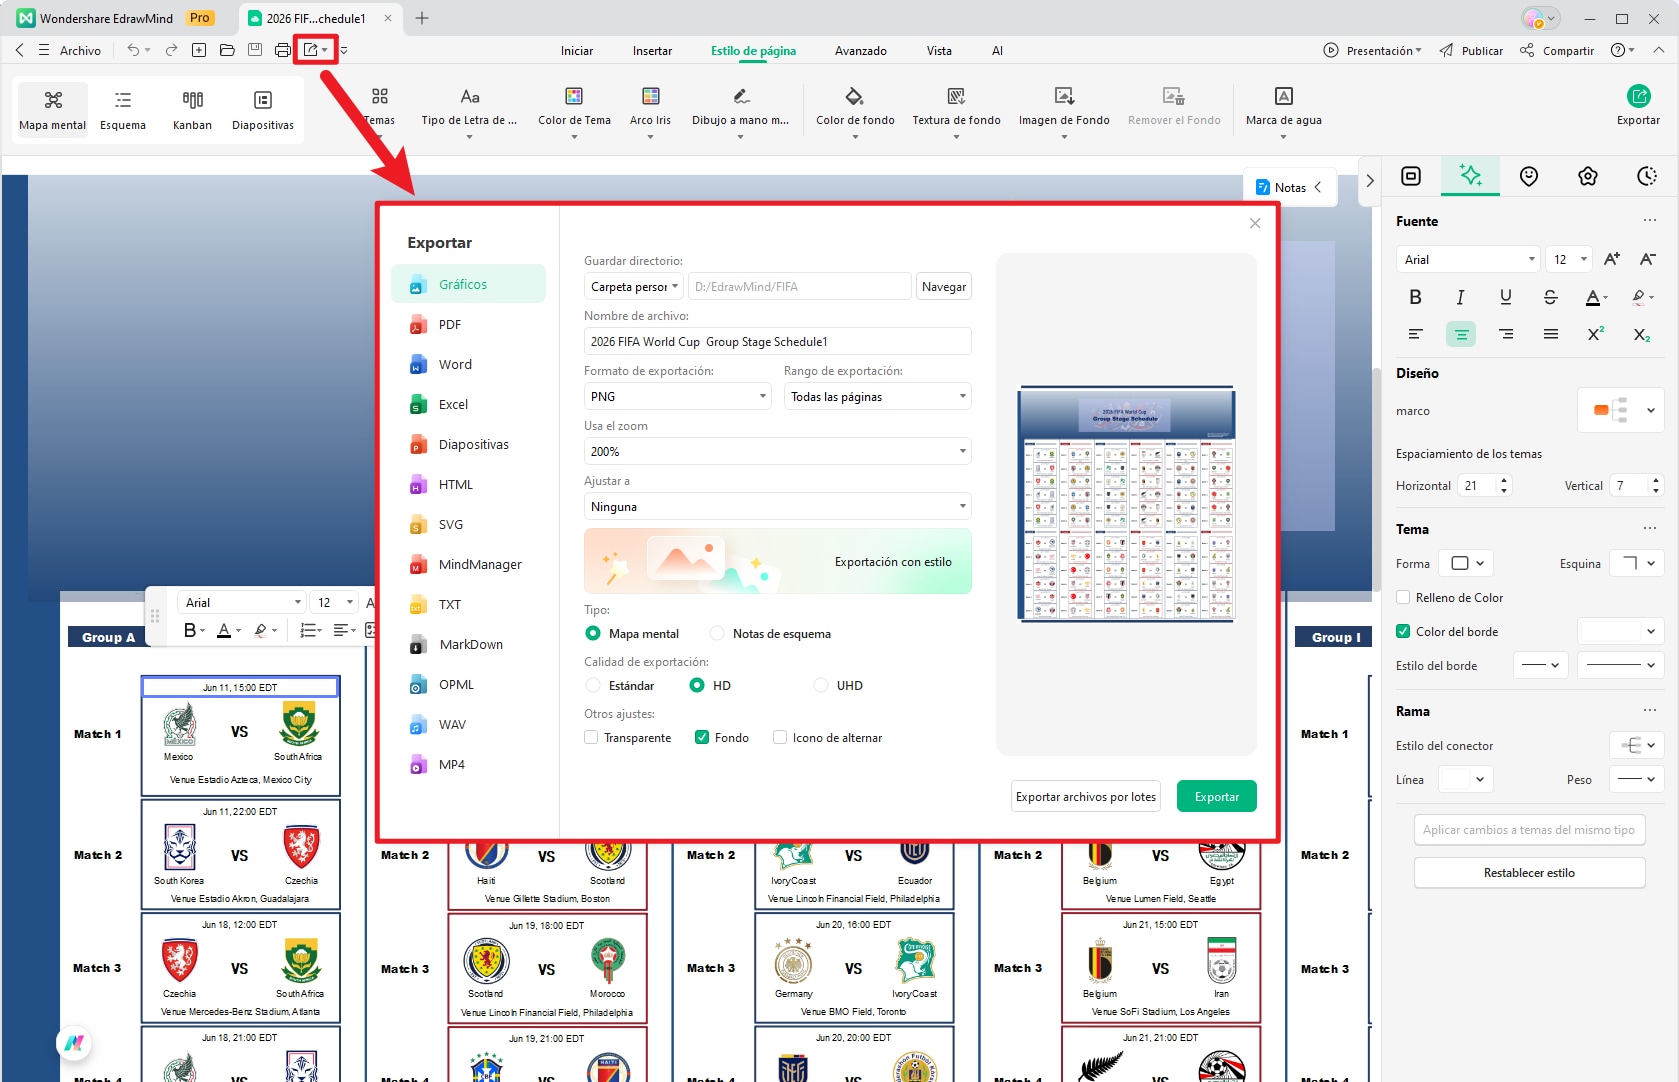1679x1082 pixels.
Task: Open the Kanban view
Action: (192, 109)
